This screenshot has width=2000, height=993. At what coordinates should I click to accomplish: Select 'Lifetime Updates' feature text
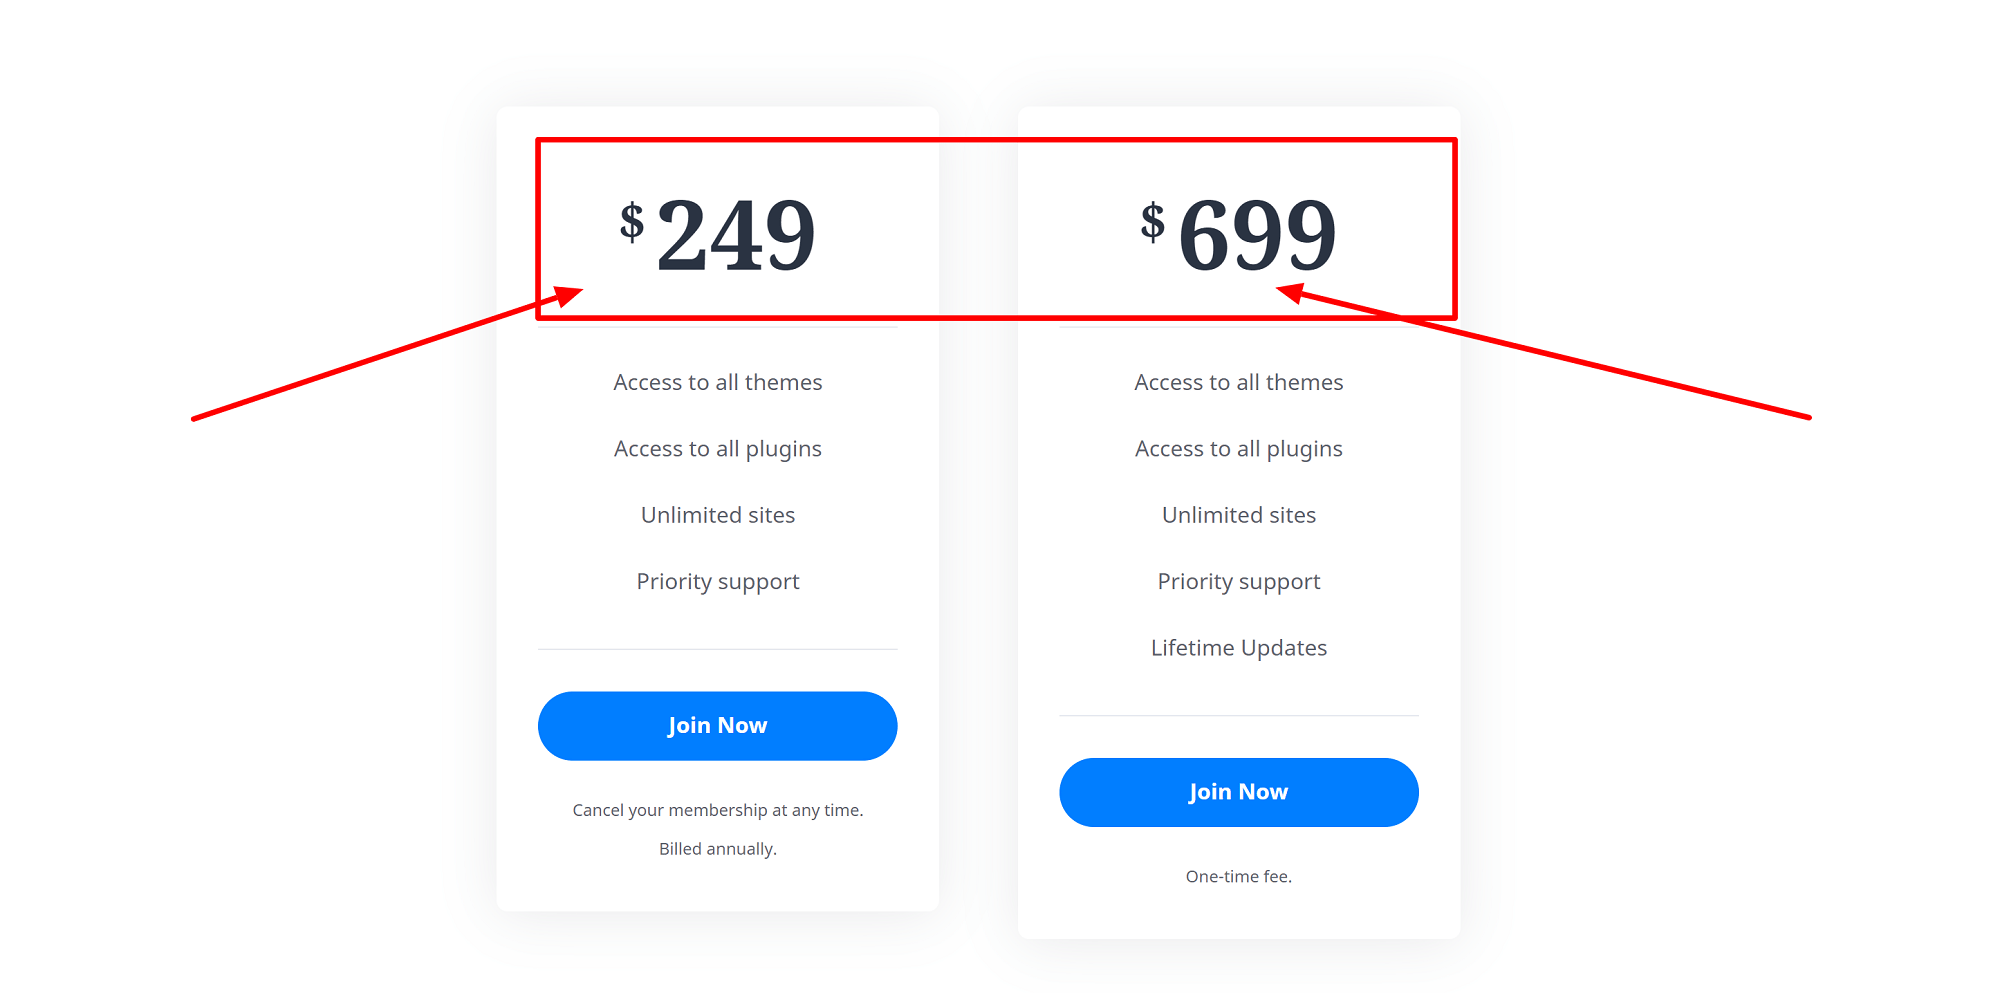[x=1238, y=648]
